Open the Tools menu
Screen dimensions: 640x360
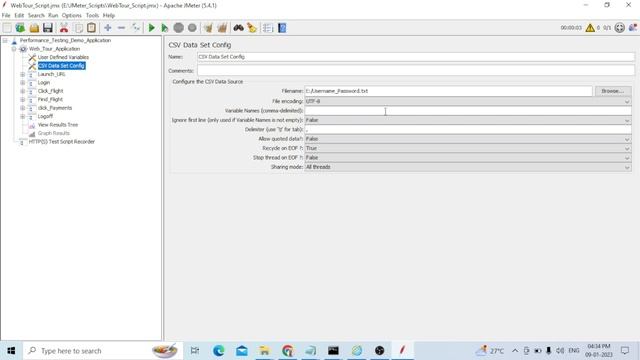[92, 15]
